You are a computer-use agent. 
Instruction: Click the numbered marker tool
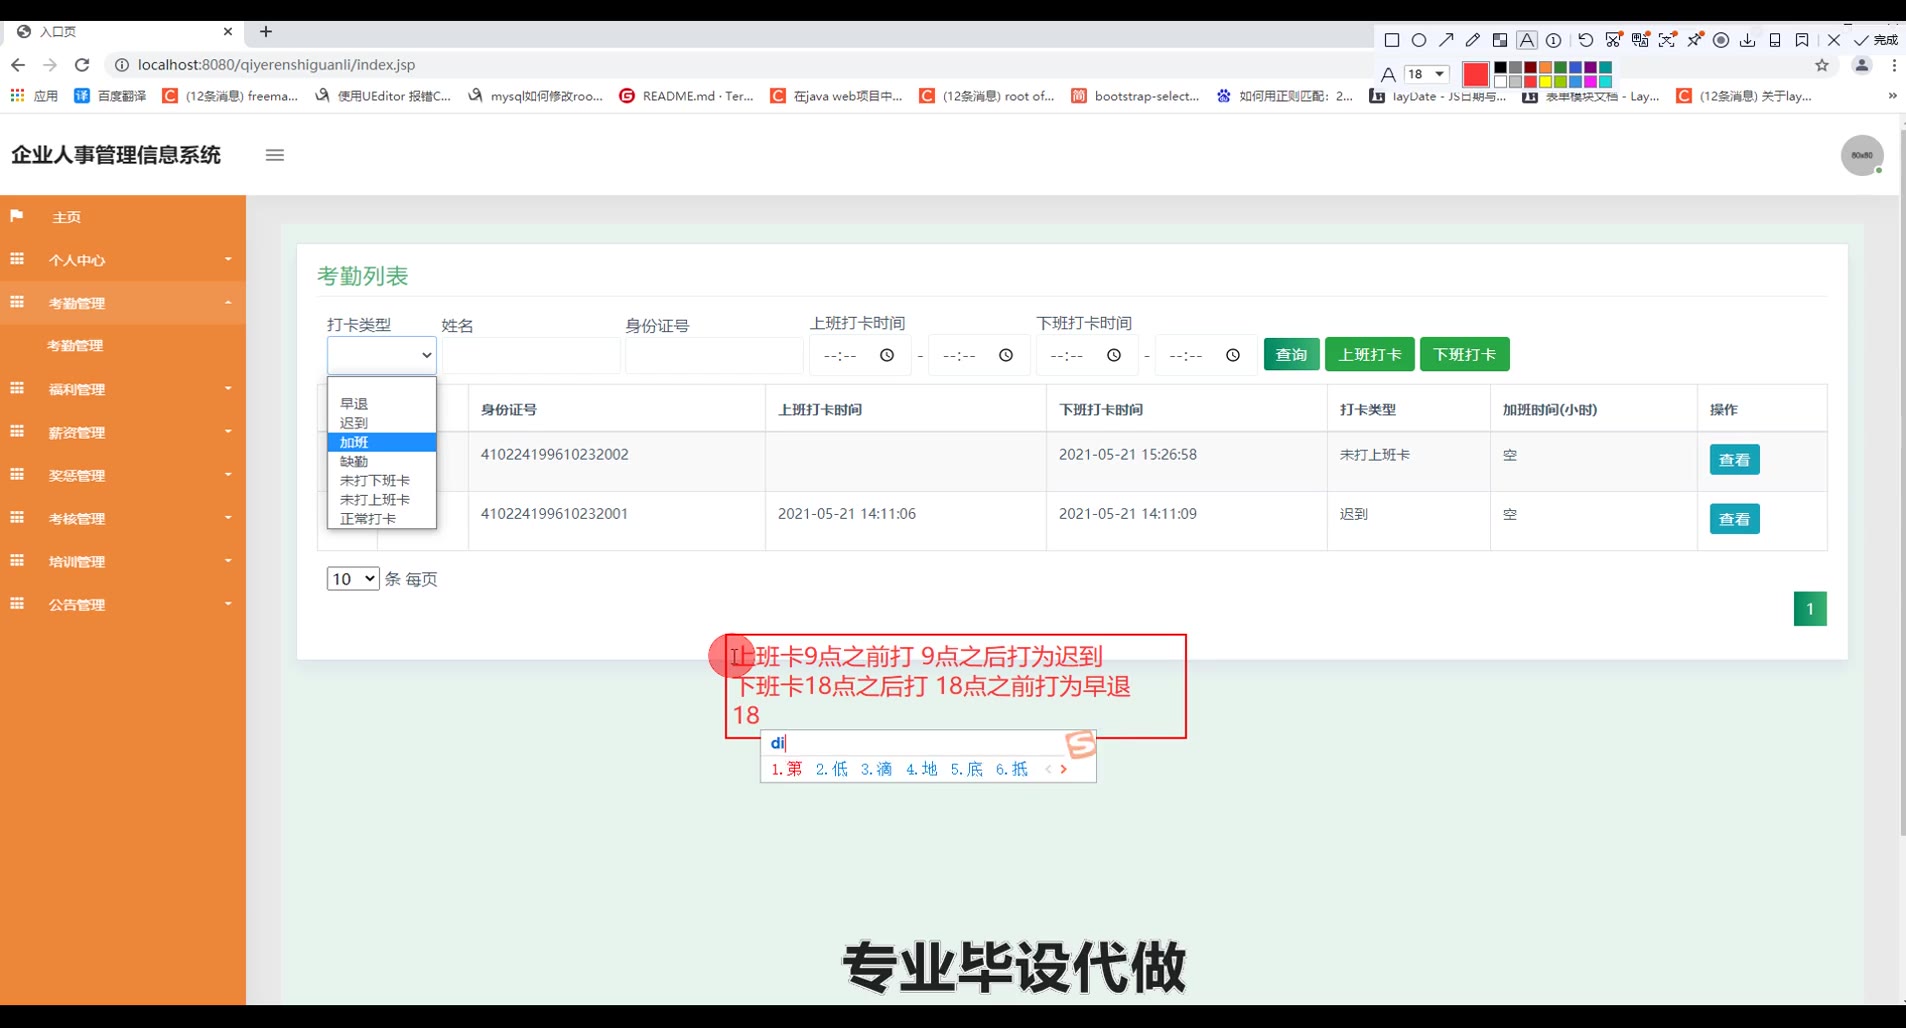click(x=1554, y=40)
